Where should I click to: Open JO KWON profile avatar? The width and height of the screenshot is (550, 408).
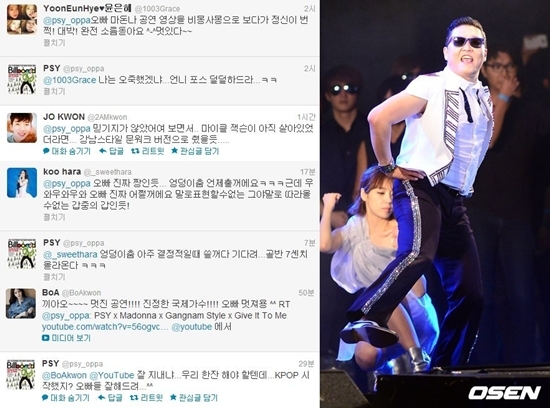(x=22, y=128)
